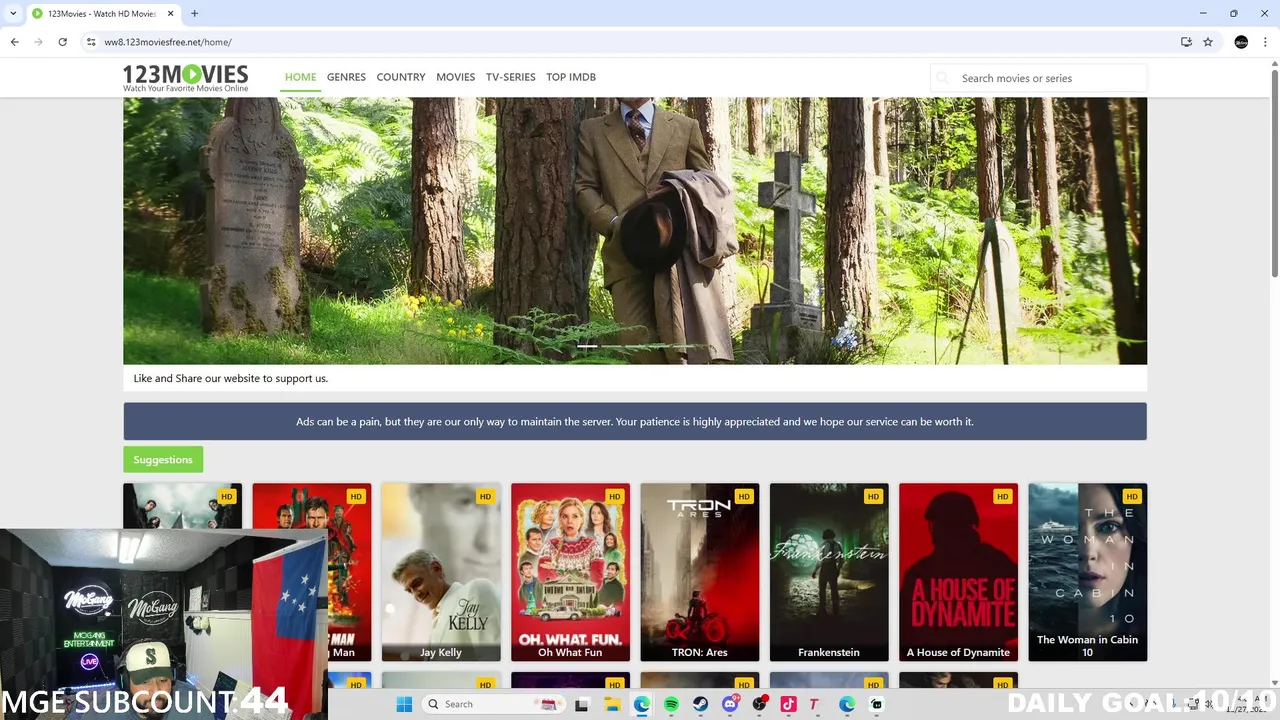Click the taskbar Search box
The image size is (1280, 720).
[492, 704]
